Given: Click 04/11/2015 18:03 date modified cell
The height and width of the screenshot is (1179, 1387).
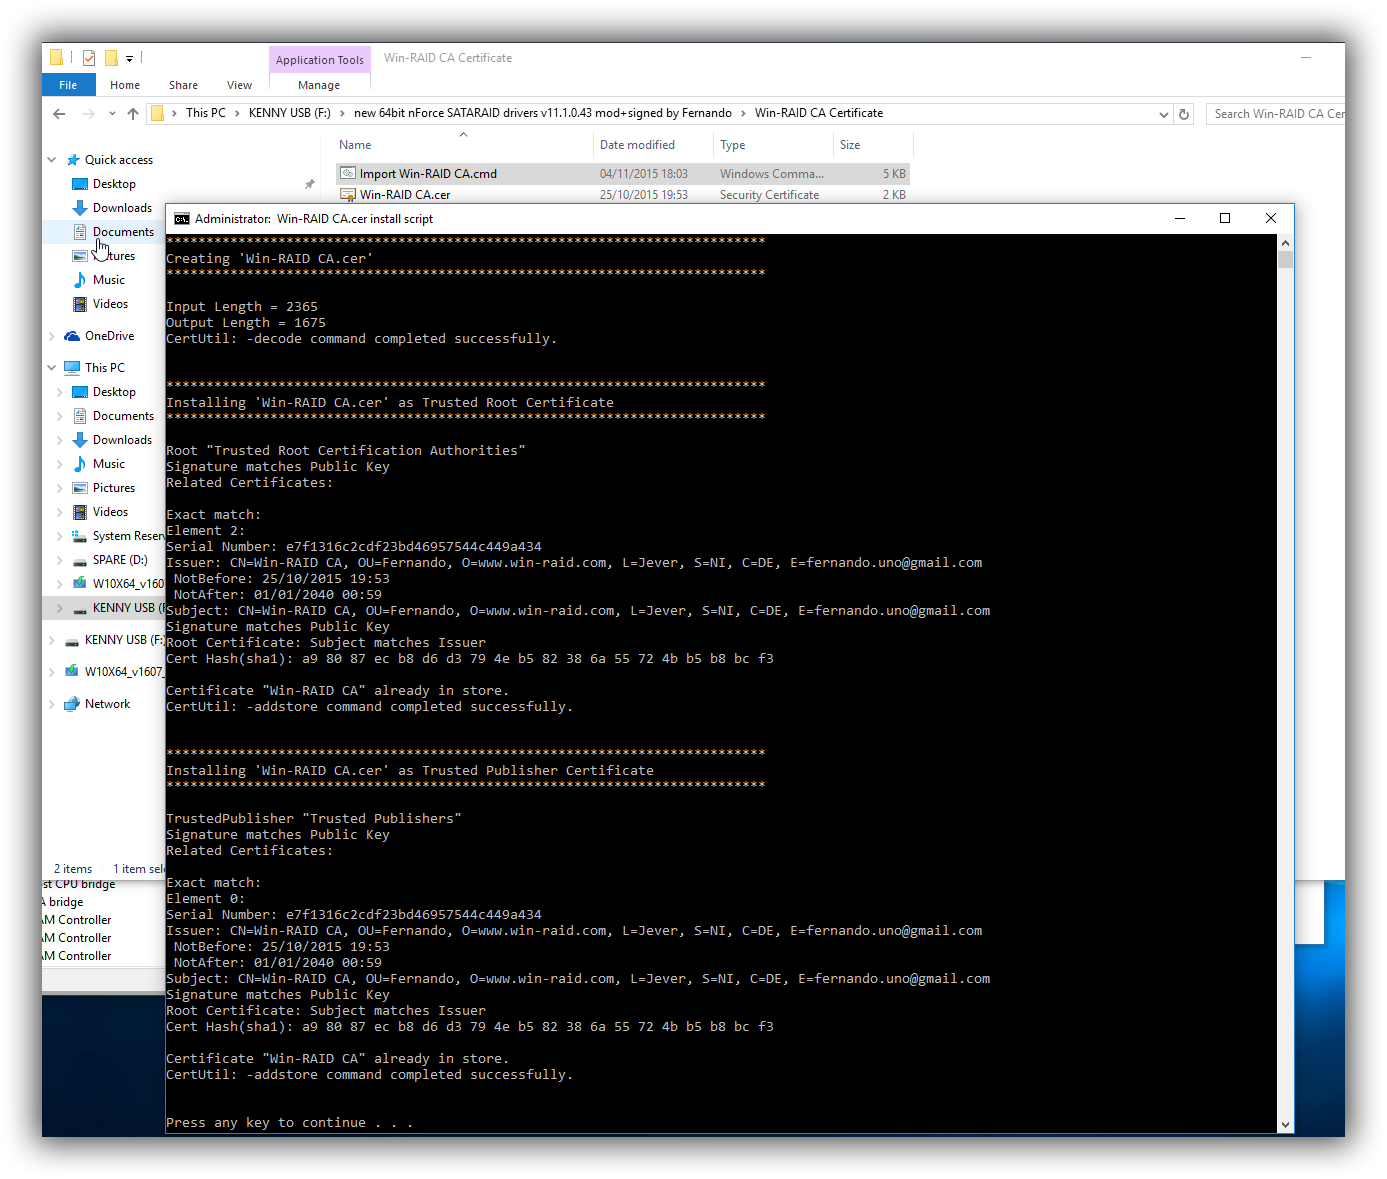Looking at the screenshot, I should 644,174.
